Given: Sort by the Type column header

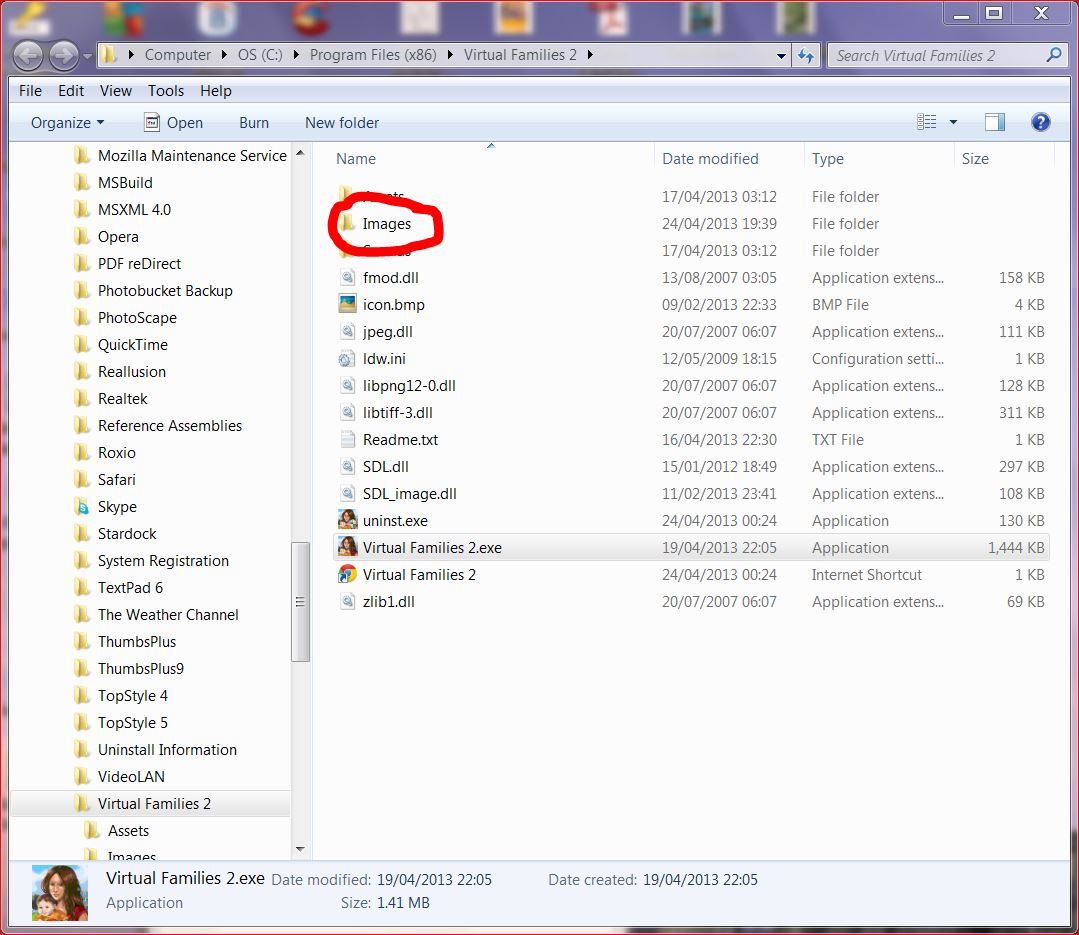Looking at the screenshot, I should point(827,159).
